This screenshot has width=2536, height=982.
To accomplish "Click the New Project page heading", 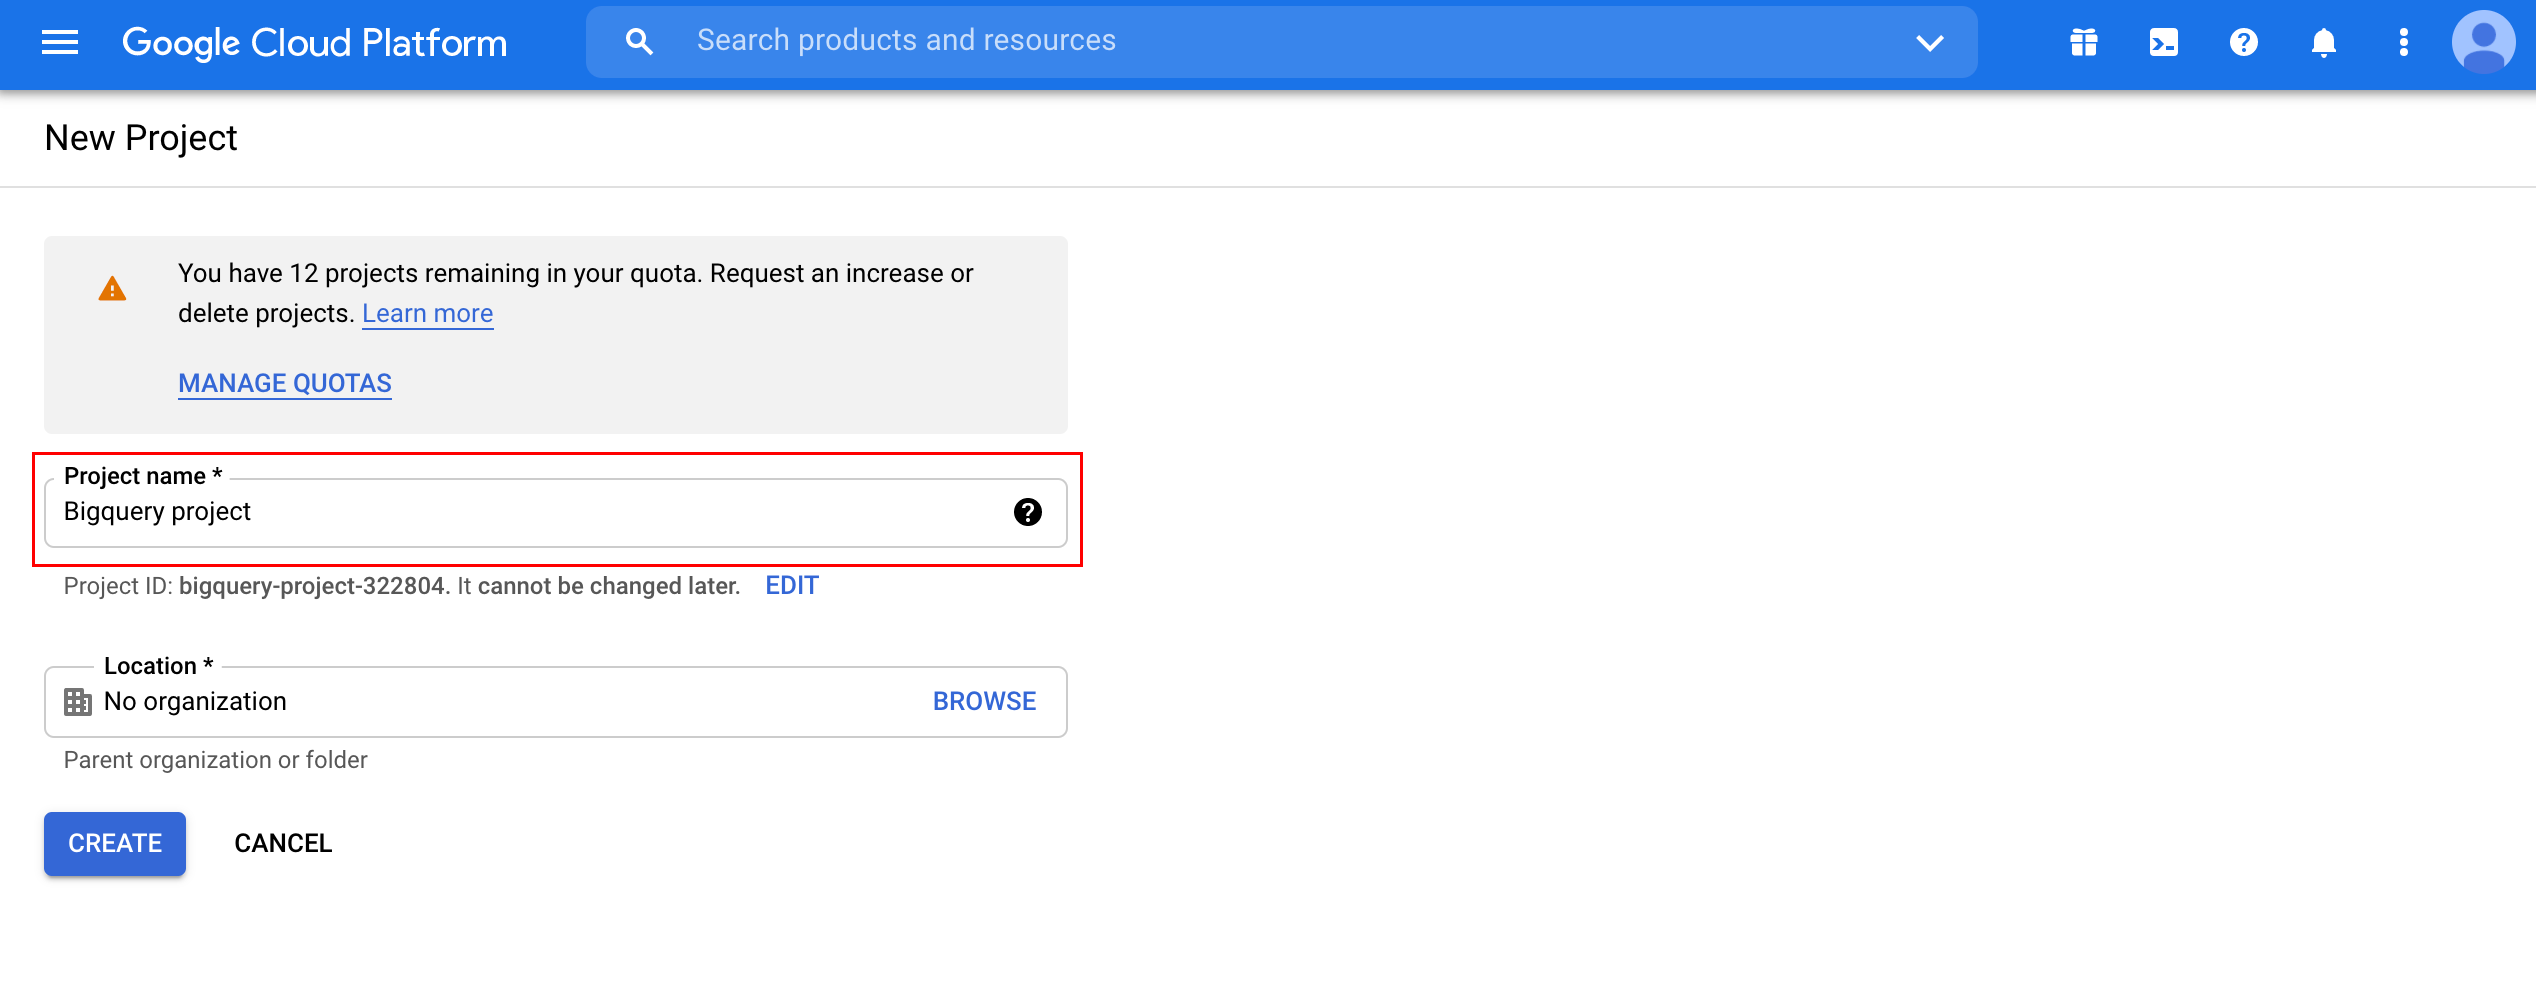I will coord(141,138).
